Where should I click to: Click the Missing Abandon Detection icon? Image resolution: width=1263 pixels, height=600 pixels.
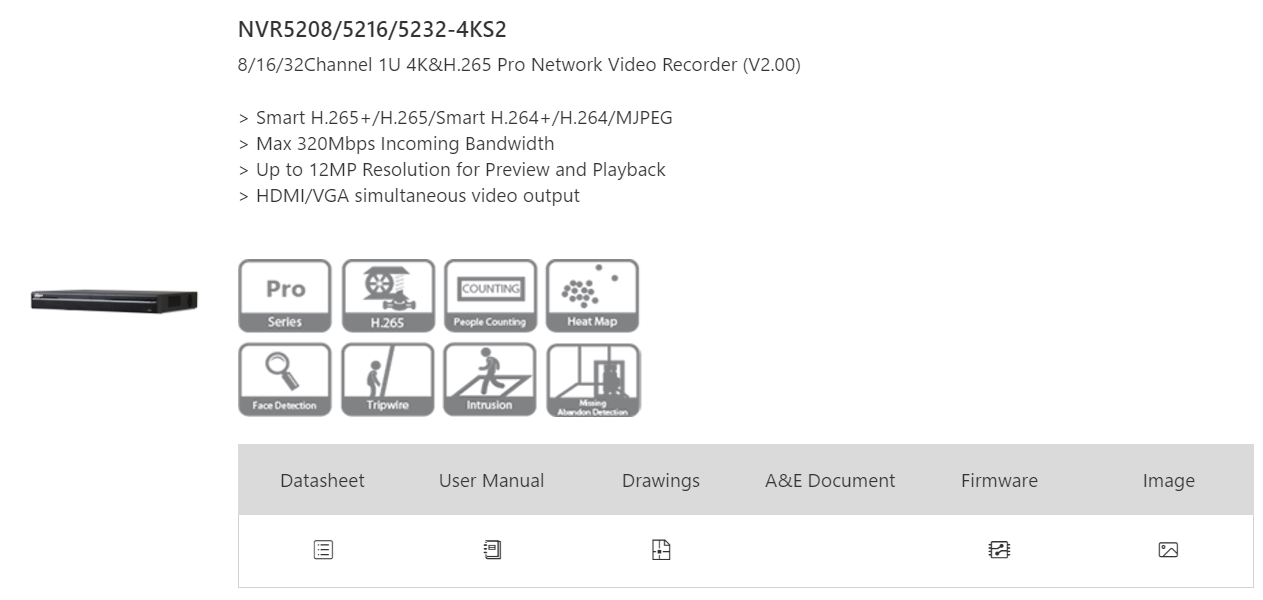coord(593,380)
